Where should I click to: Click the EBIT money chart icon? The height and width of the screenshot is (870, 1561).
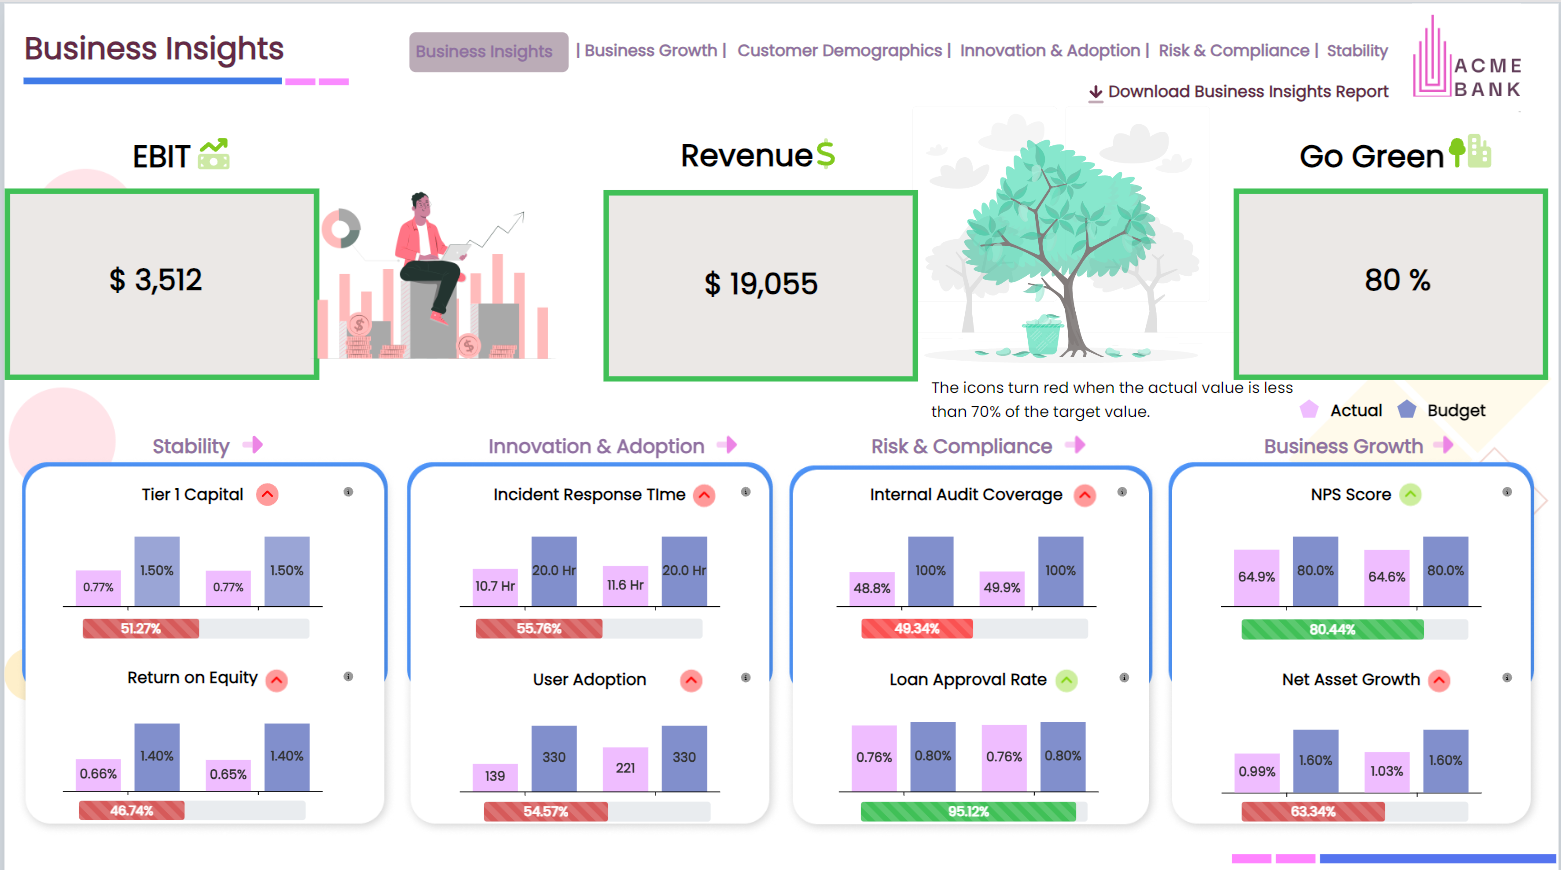(214, 154)
